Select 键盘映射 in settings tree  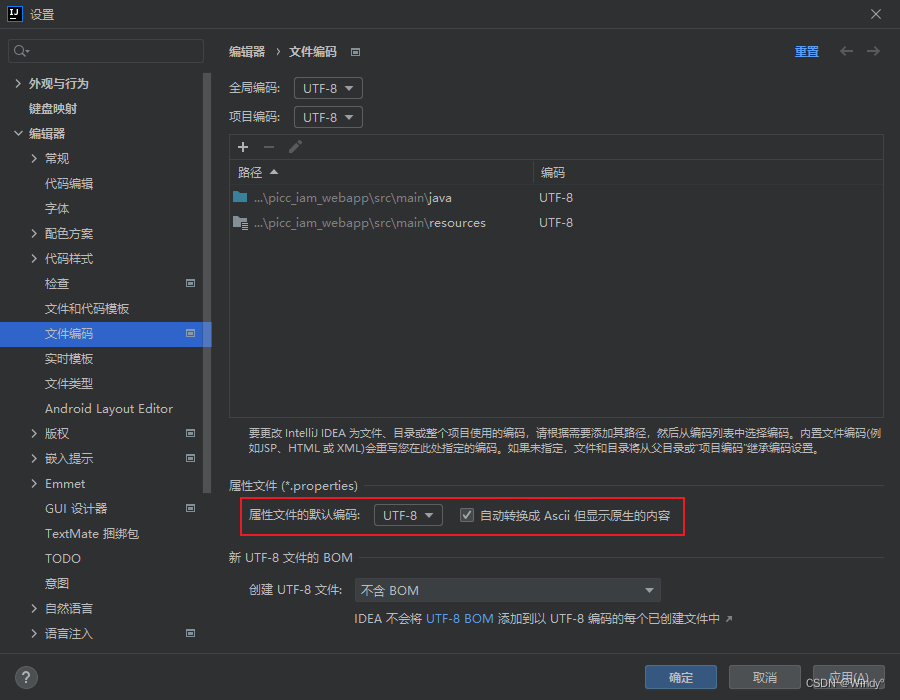pos(53,108)
